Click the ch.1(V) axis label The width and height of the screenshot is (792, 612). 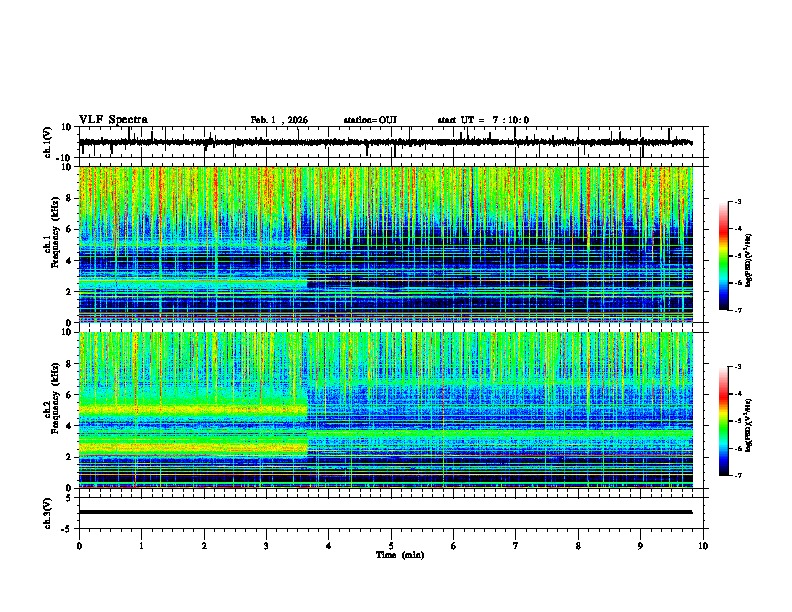tap(48, 142)
